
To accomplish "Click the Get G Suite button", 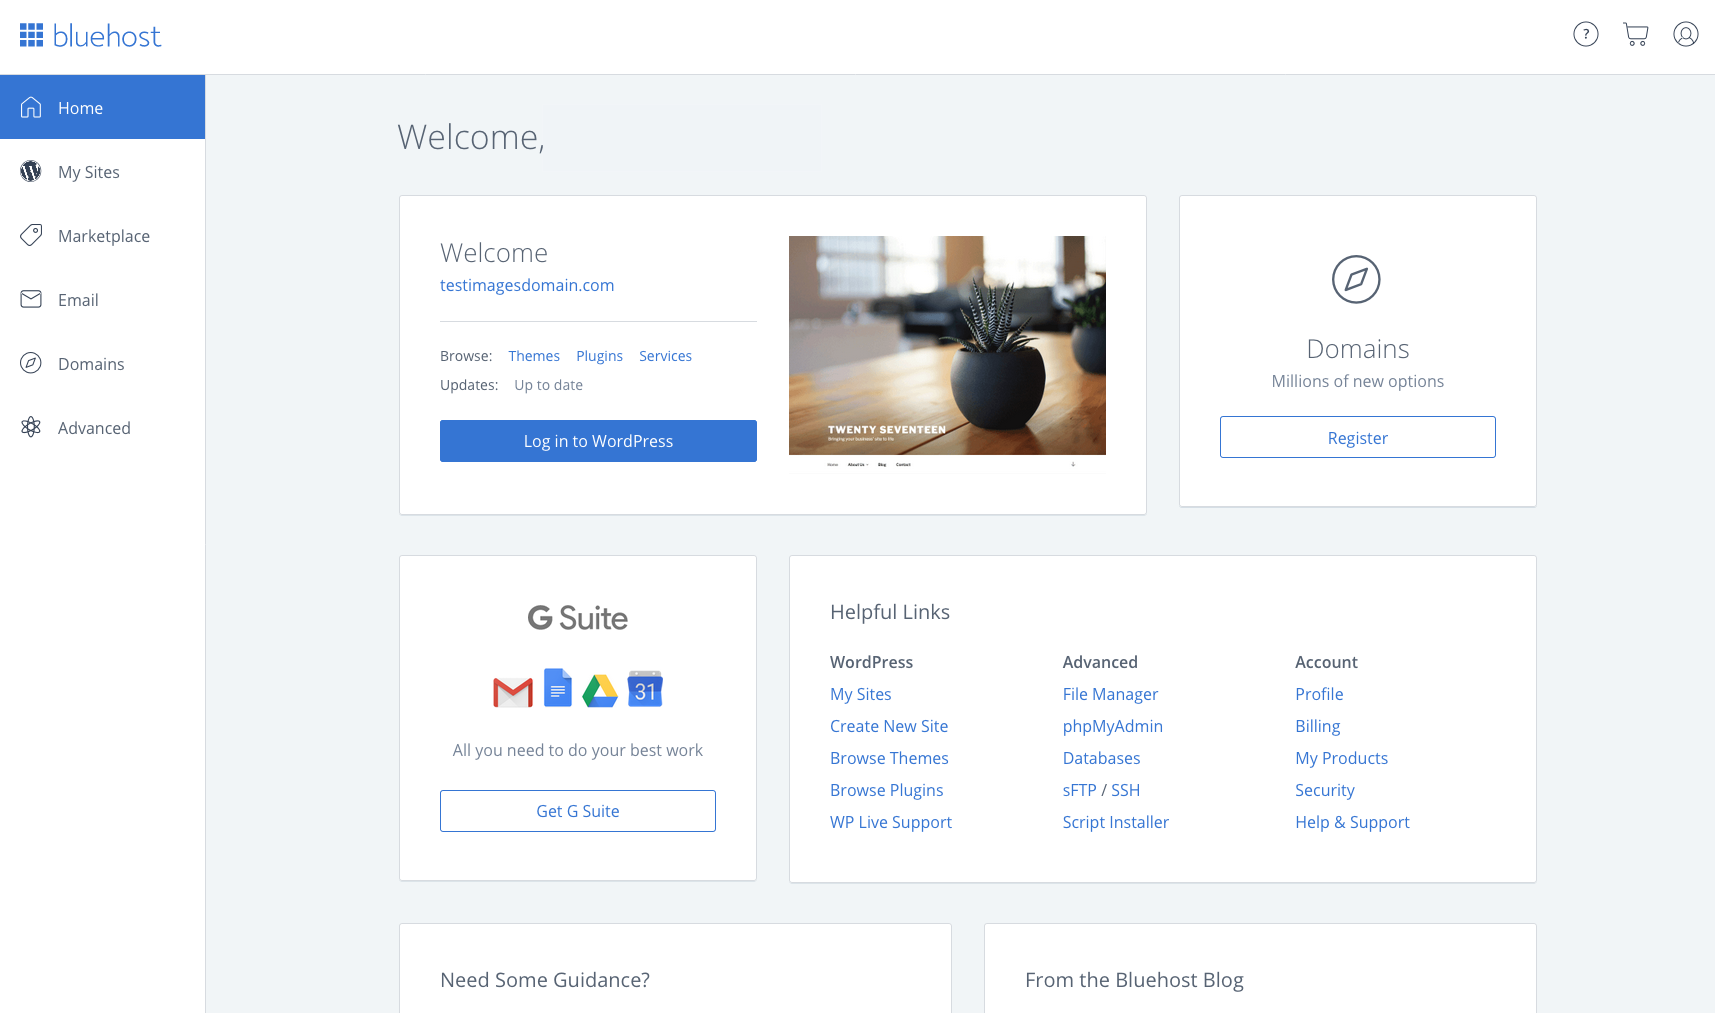I will click(577, 810).
